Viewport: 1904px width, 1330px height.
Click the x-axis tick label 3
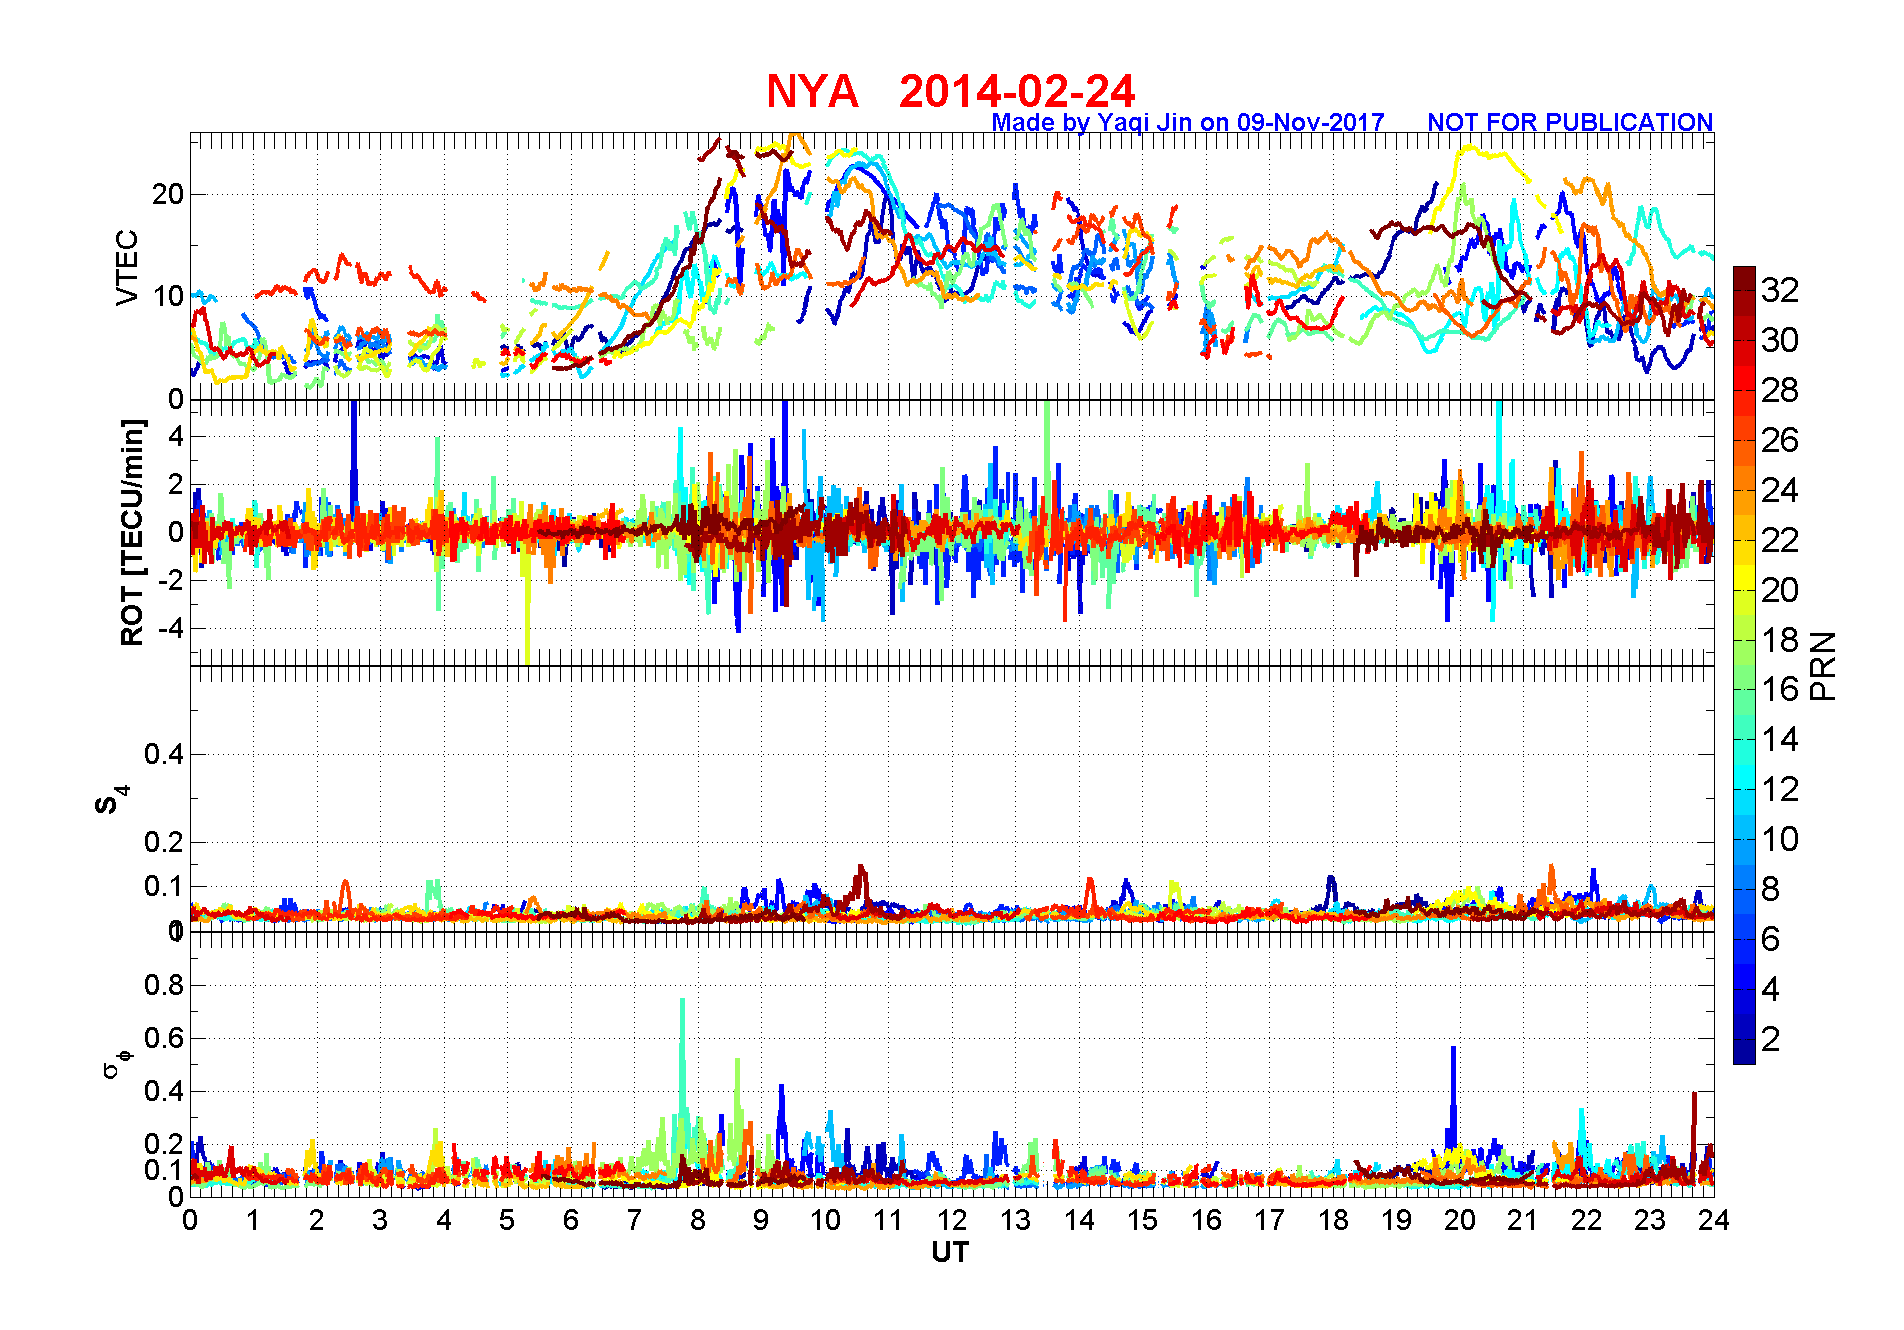coord(380,1220)
